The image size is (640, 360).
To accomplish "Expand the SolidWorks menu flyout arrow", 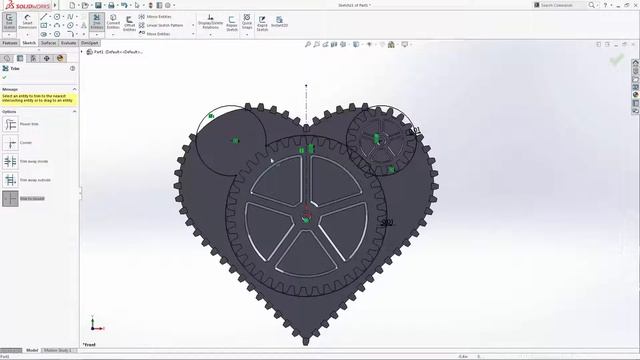I will [56, 5].
